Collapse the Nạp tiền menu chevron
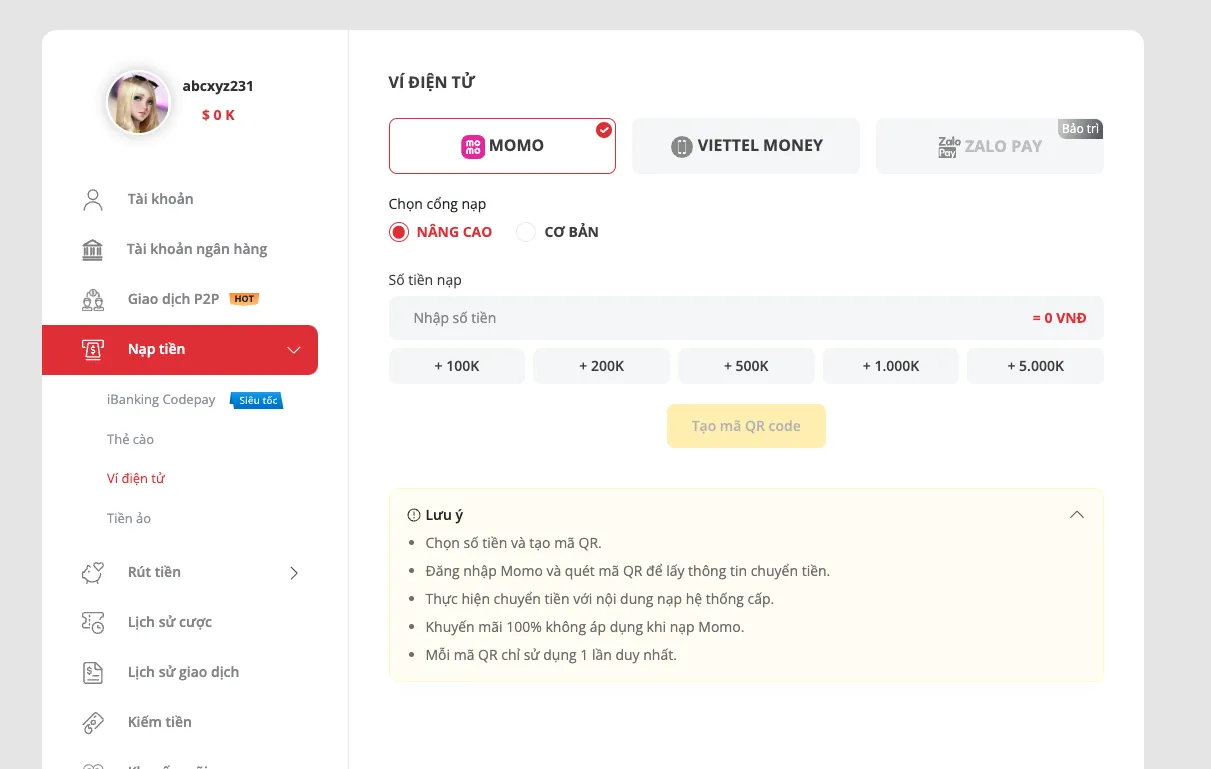Image resolution: width=1211 pixels, height=769 pixels. (294, 349)
